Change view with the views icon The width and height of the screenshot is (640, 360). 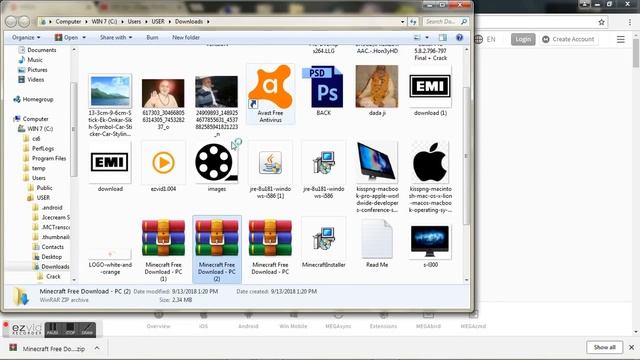(417, 38)
